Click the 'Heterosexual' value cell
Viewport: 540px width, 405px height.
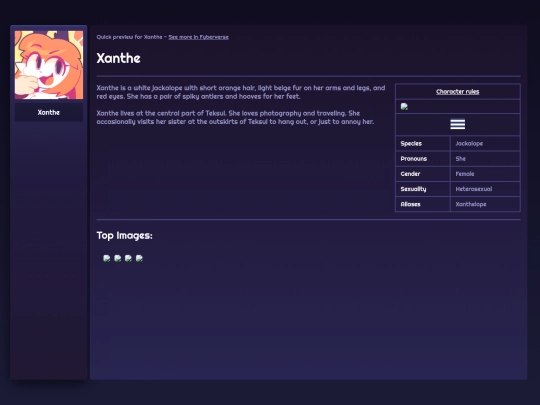[485, 189]
